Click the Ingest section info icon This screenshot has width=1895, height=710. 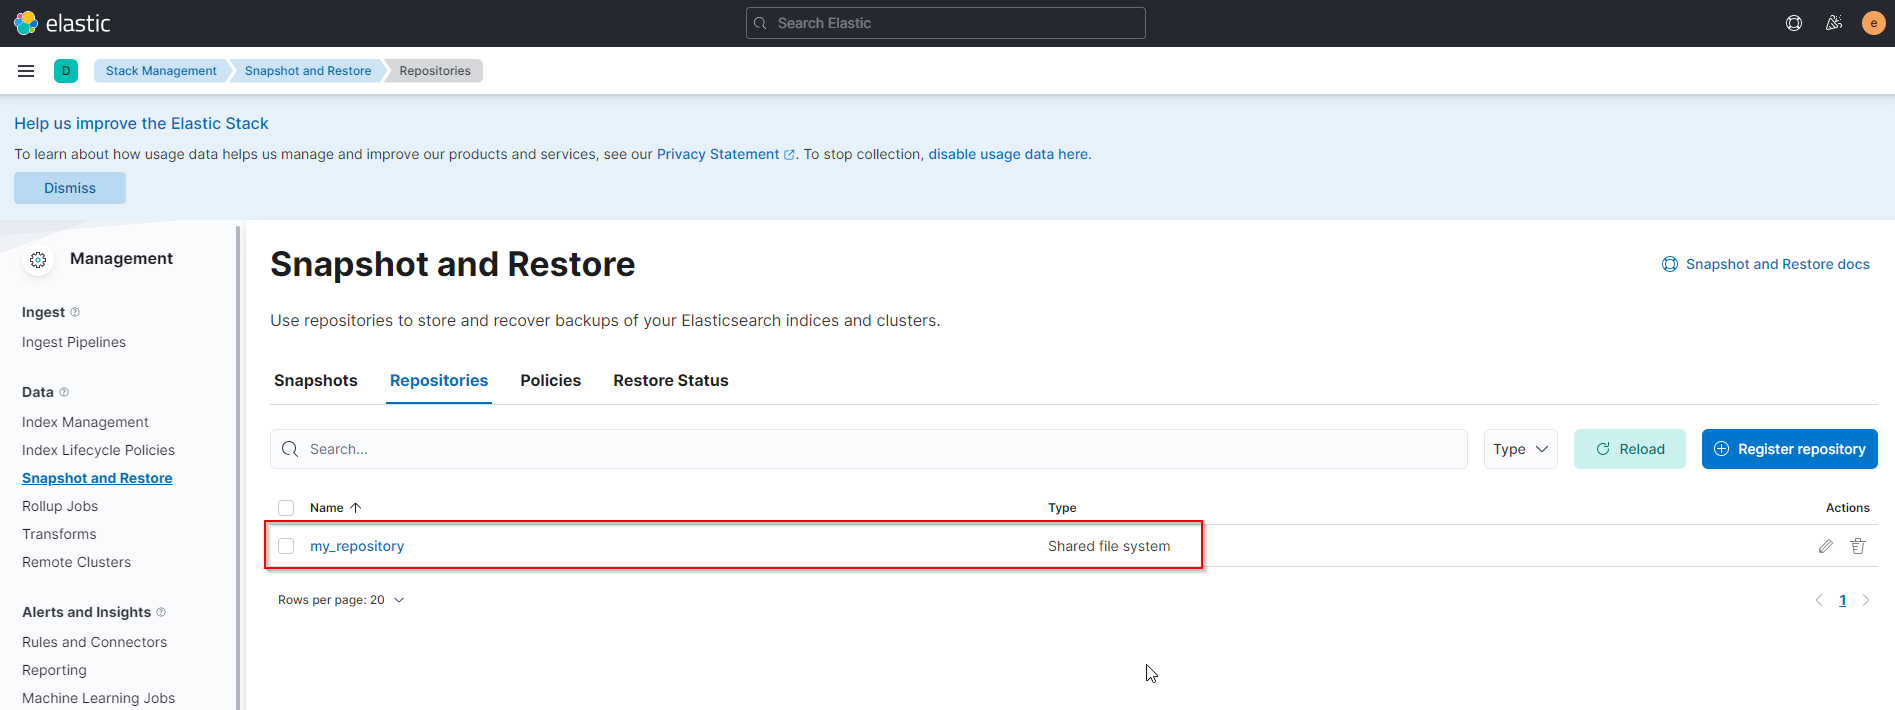75,312
